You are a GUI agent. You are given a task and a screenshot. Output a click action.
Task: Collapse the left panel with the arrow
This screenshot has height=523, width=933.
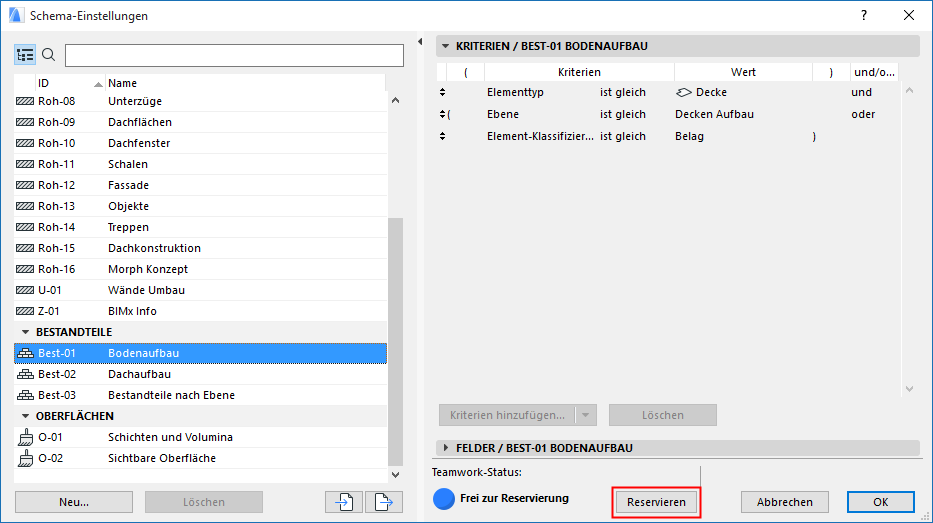pyautogui.click(x=420, y=42)
